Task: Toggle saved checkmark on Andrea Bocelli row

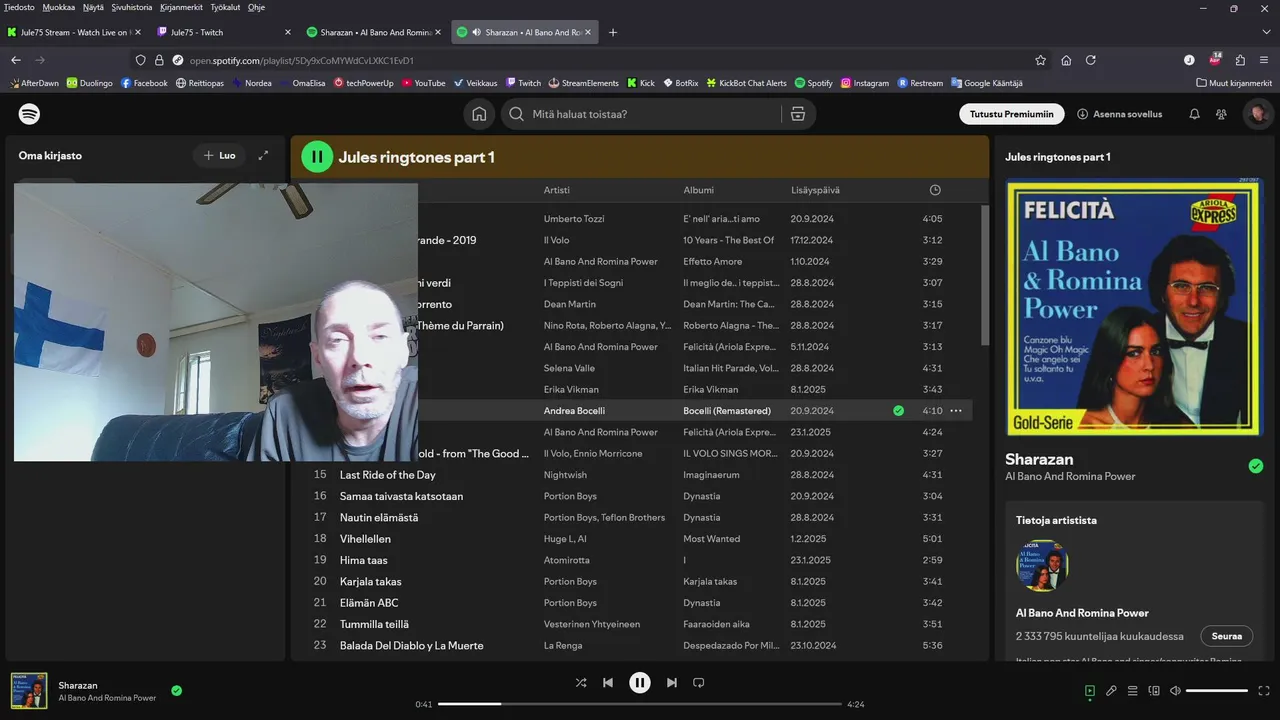Action: [x=898, y=411]
